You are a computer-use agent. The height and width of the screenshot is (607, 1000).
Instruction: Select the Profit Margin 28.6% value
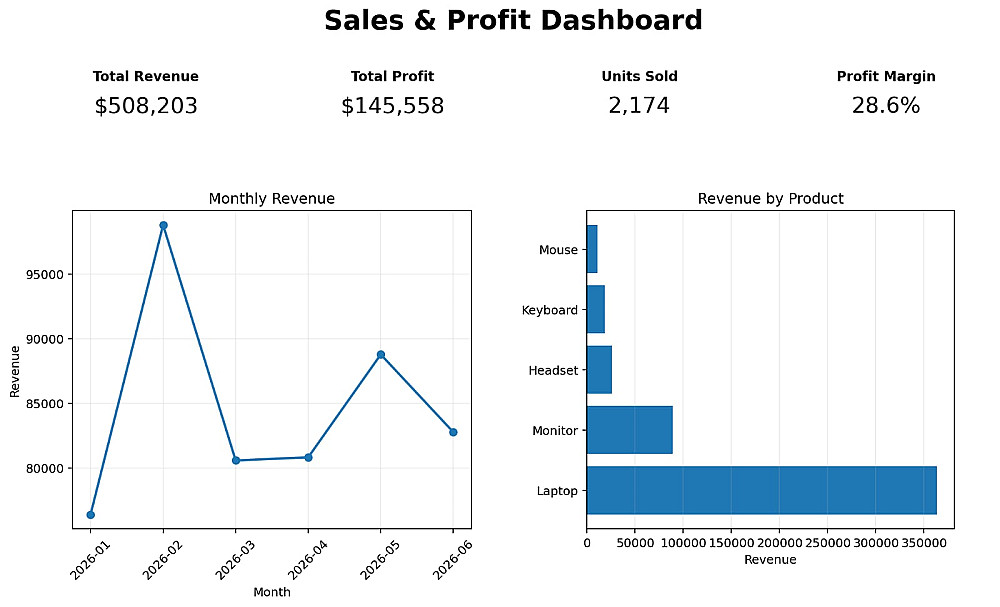[x=886, y=106]
